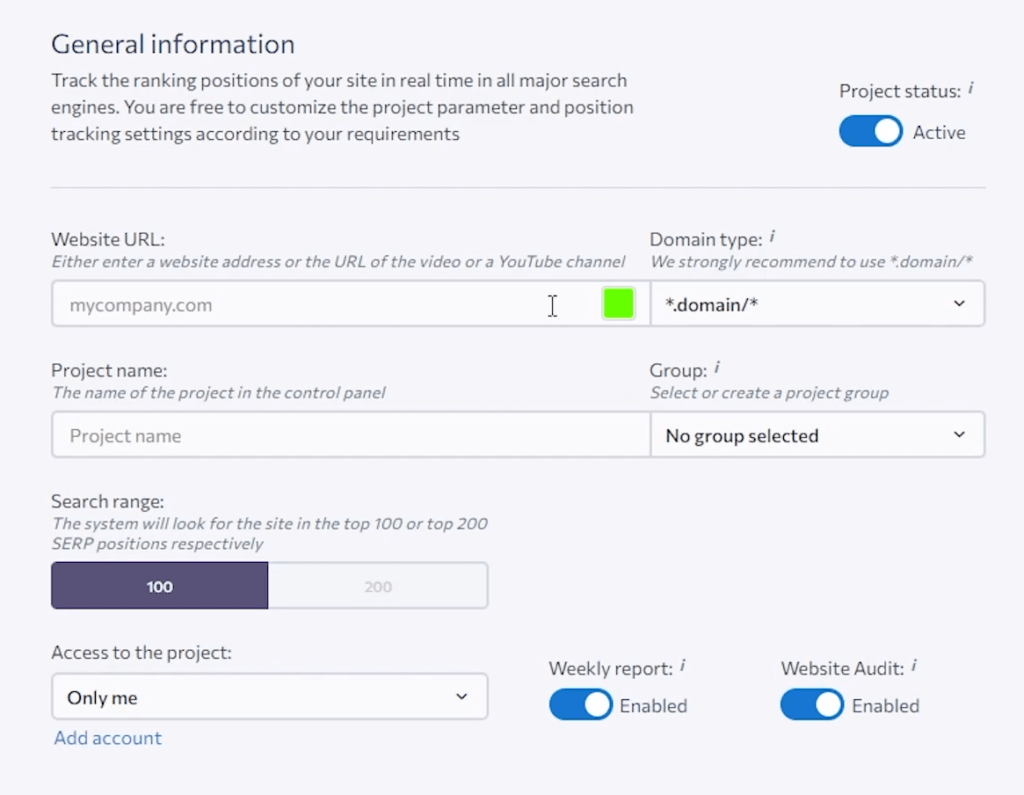
Task: Click info icon beside Weekly report
Action: pyautogui.click(x=683, y=665)
